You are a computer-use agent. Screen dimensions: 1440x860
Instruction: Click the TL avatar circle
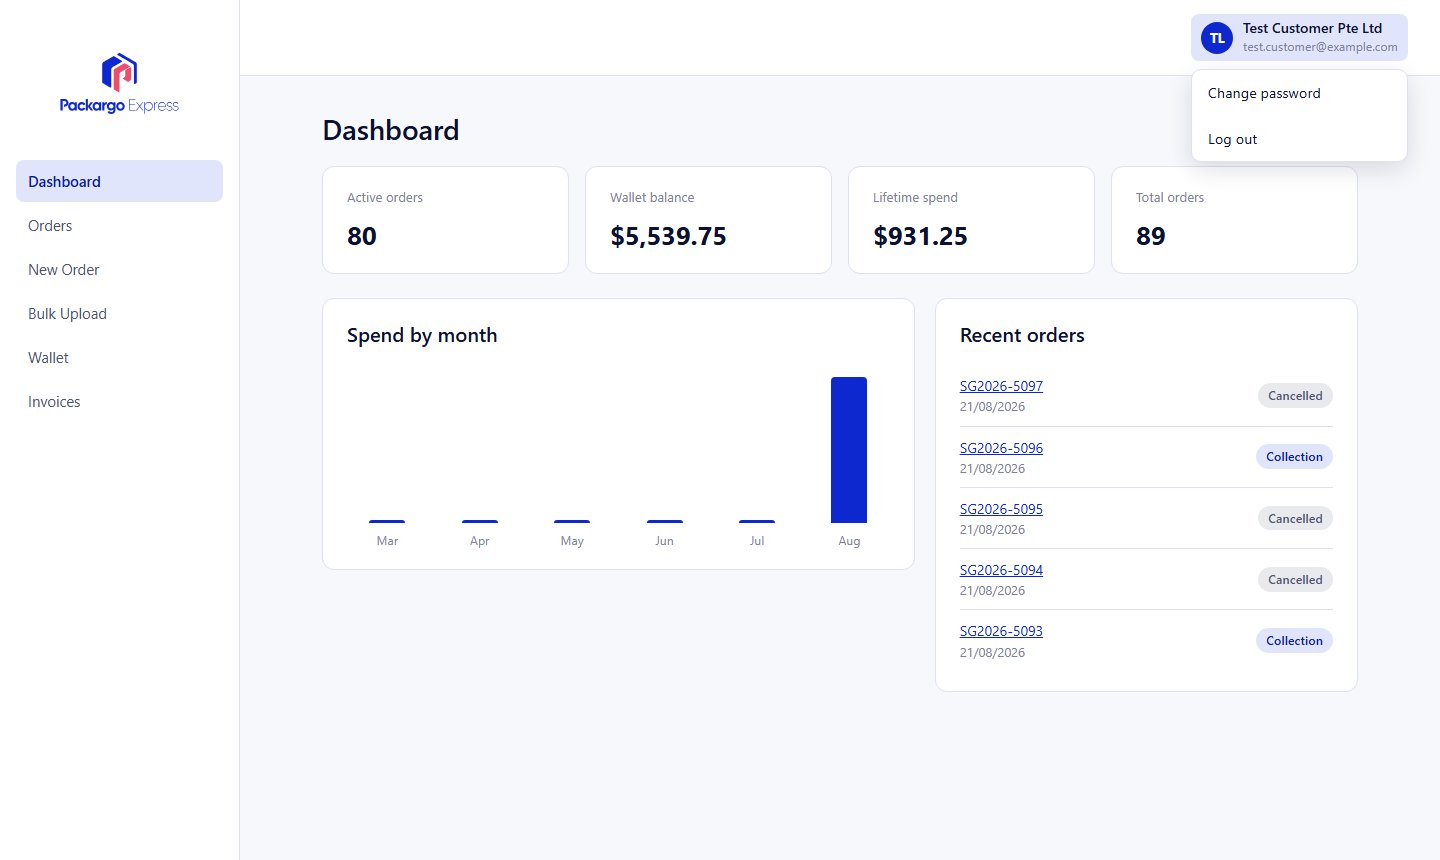[x=1217, y=38]
